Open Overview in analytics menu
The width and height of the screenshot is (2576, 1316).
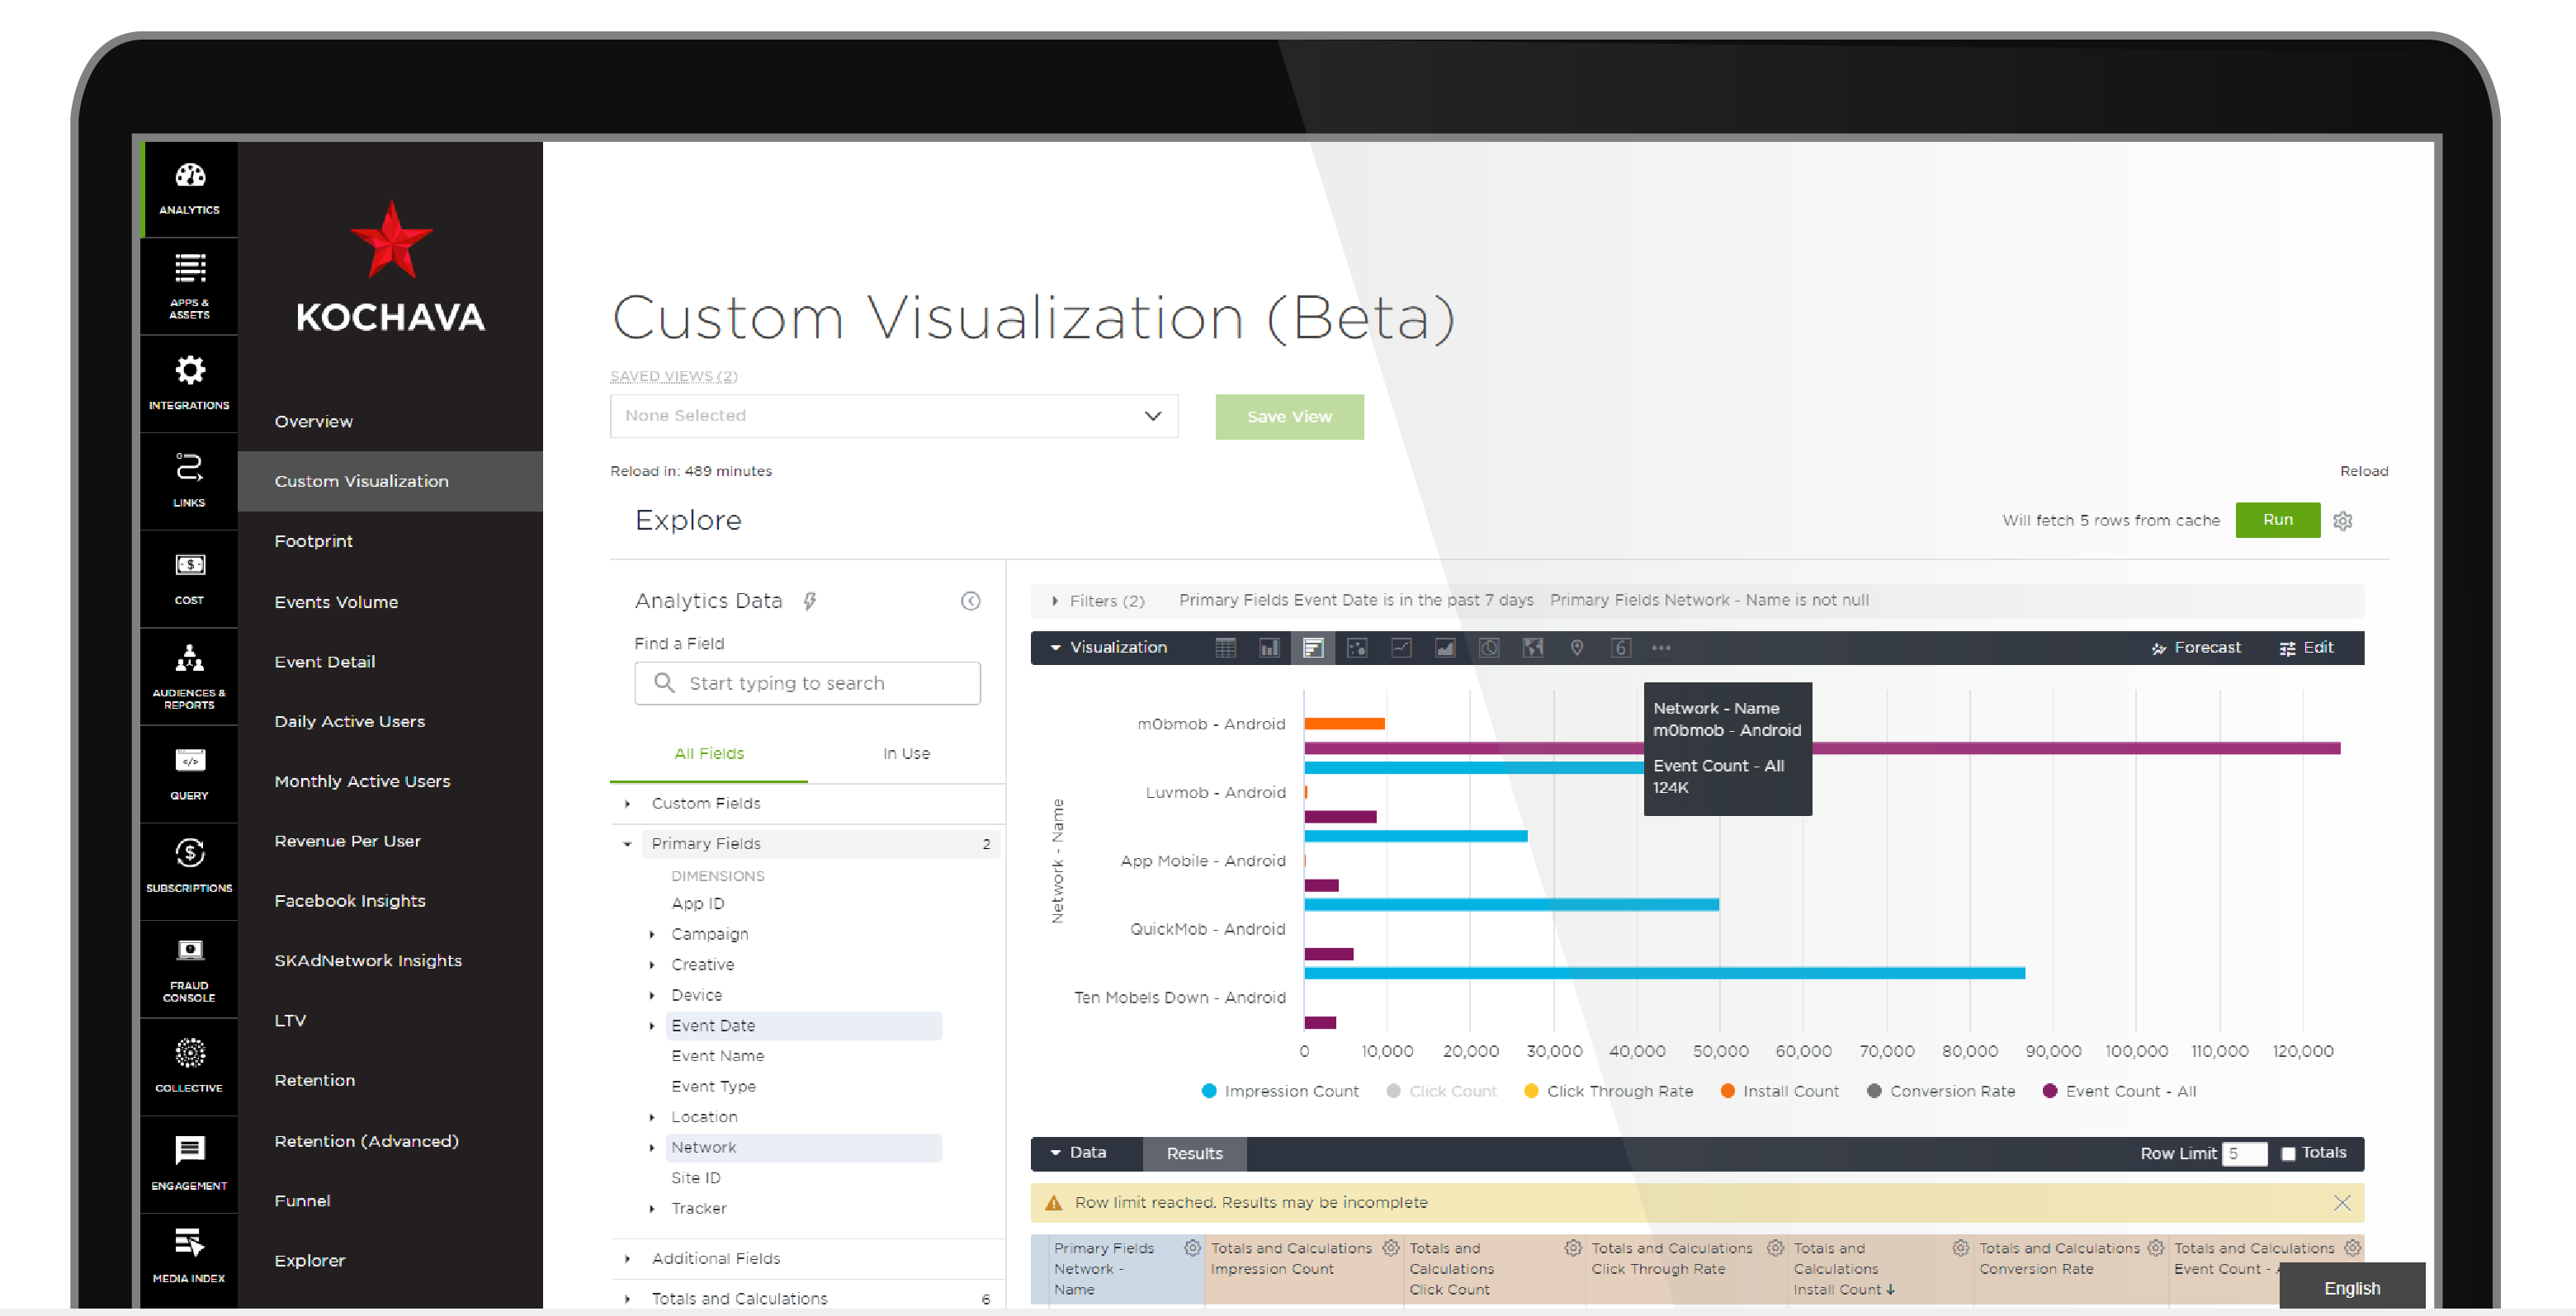pyautogui.click(x=313, y=421)
